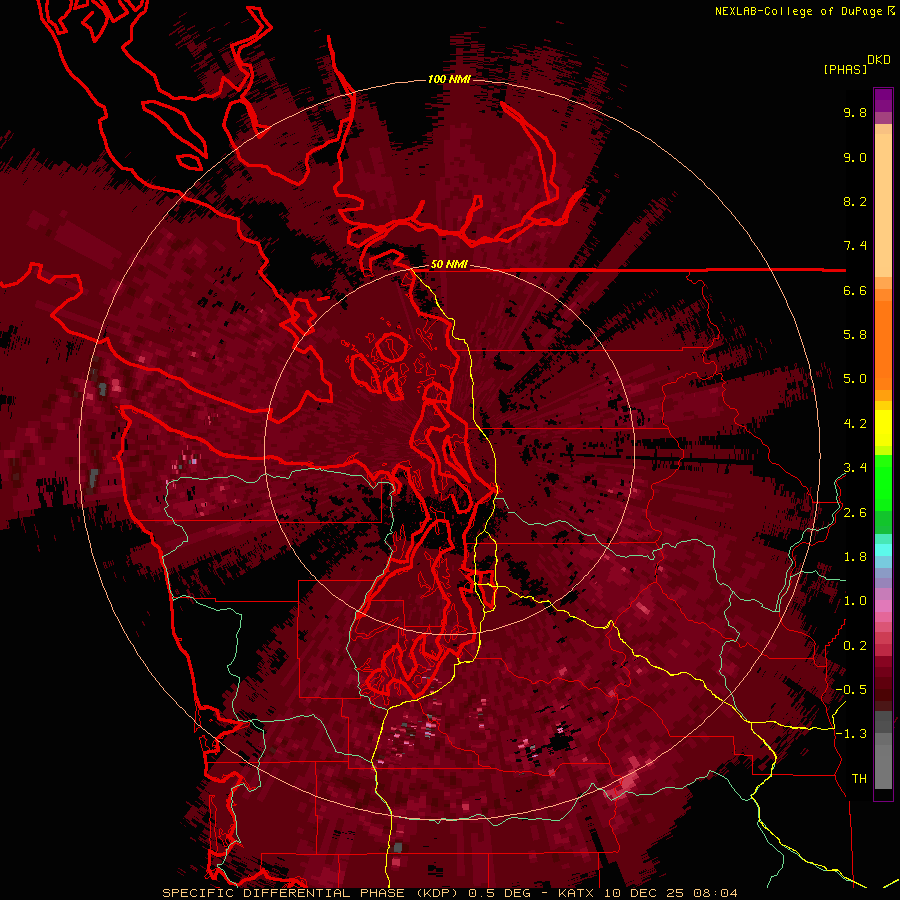The image size is (900, 900).
Task: Click the 50 NMI range ring label
Action: click(x=449, y=265)
